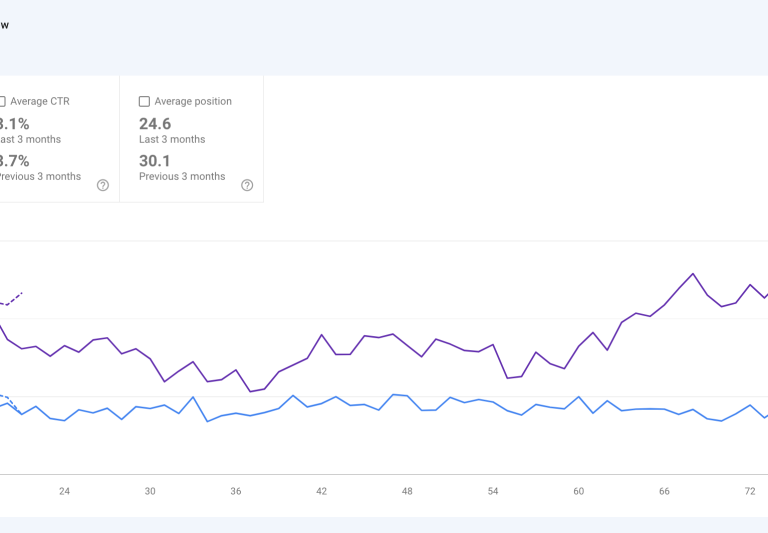
Task: Click 'Last 3 months' under 24.6
Action: 172,140
